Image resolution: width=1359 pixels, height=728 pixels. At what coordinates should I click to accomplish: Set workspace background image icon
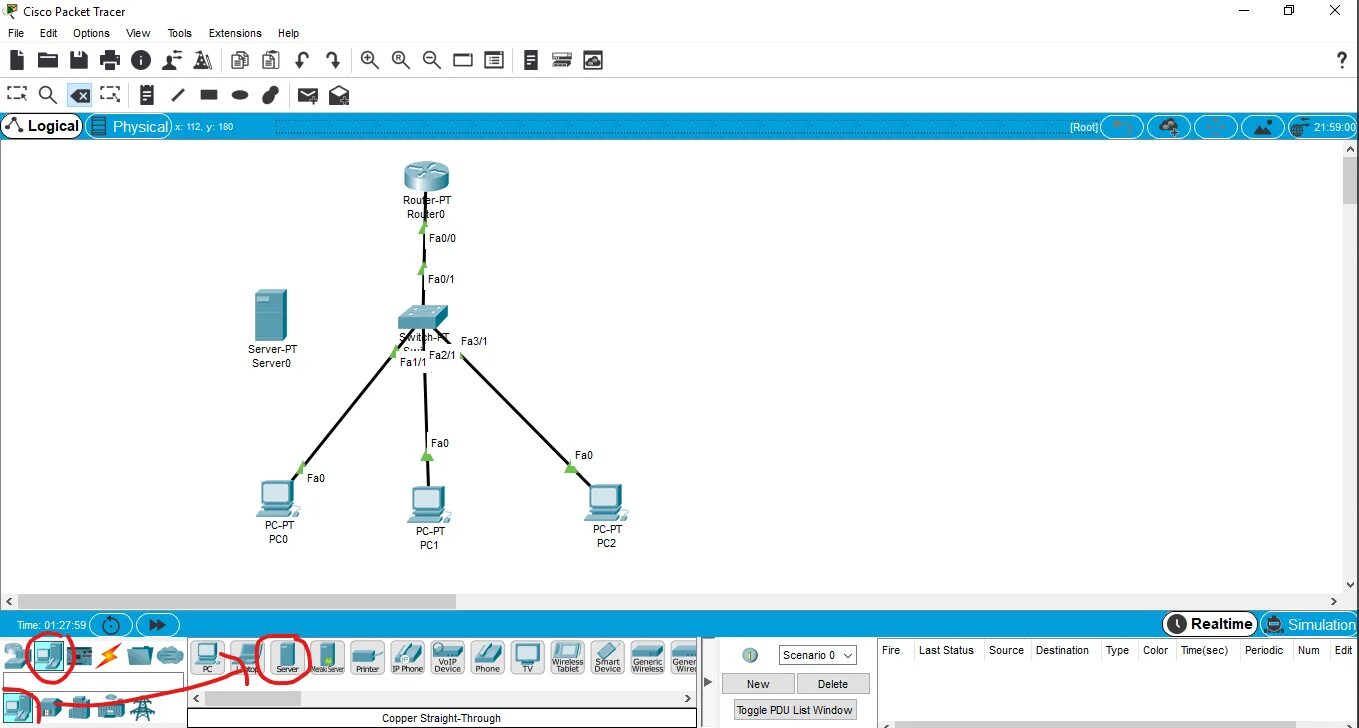(1263, 127)
